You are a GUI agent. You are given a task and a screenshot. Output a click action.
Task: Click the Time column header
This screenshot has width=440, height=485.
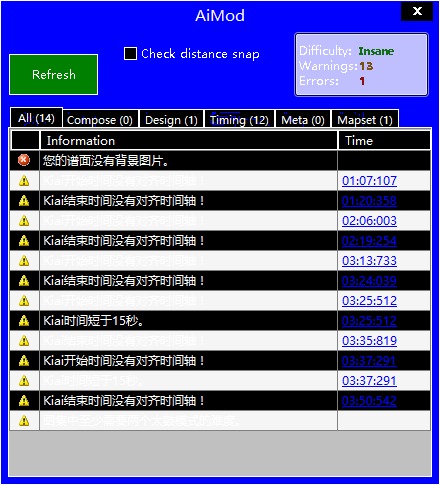click(385, 140)
